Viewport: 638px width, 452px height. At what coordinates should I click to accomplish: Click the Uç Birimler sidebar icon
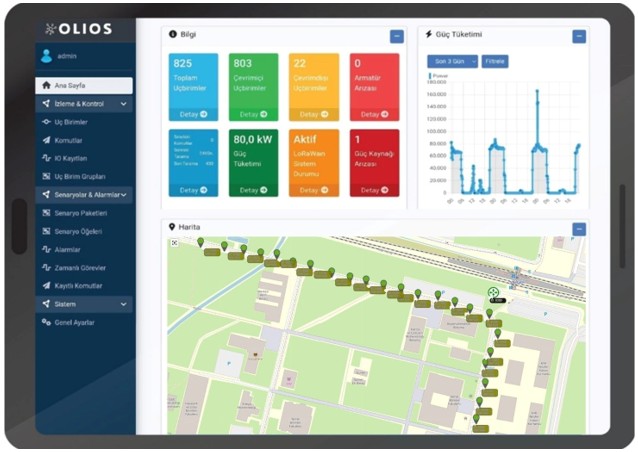pyautogui.click(x=46, y=122)
